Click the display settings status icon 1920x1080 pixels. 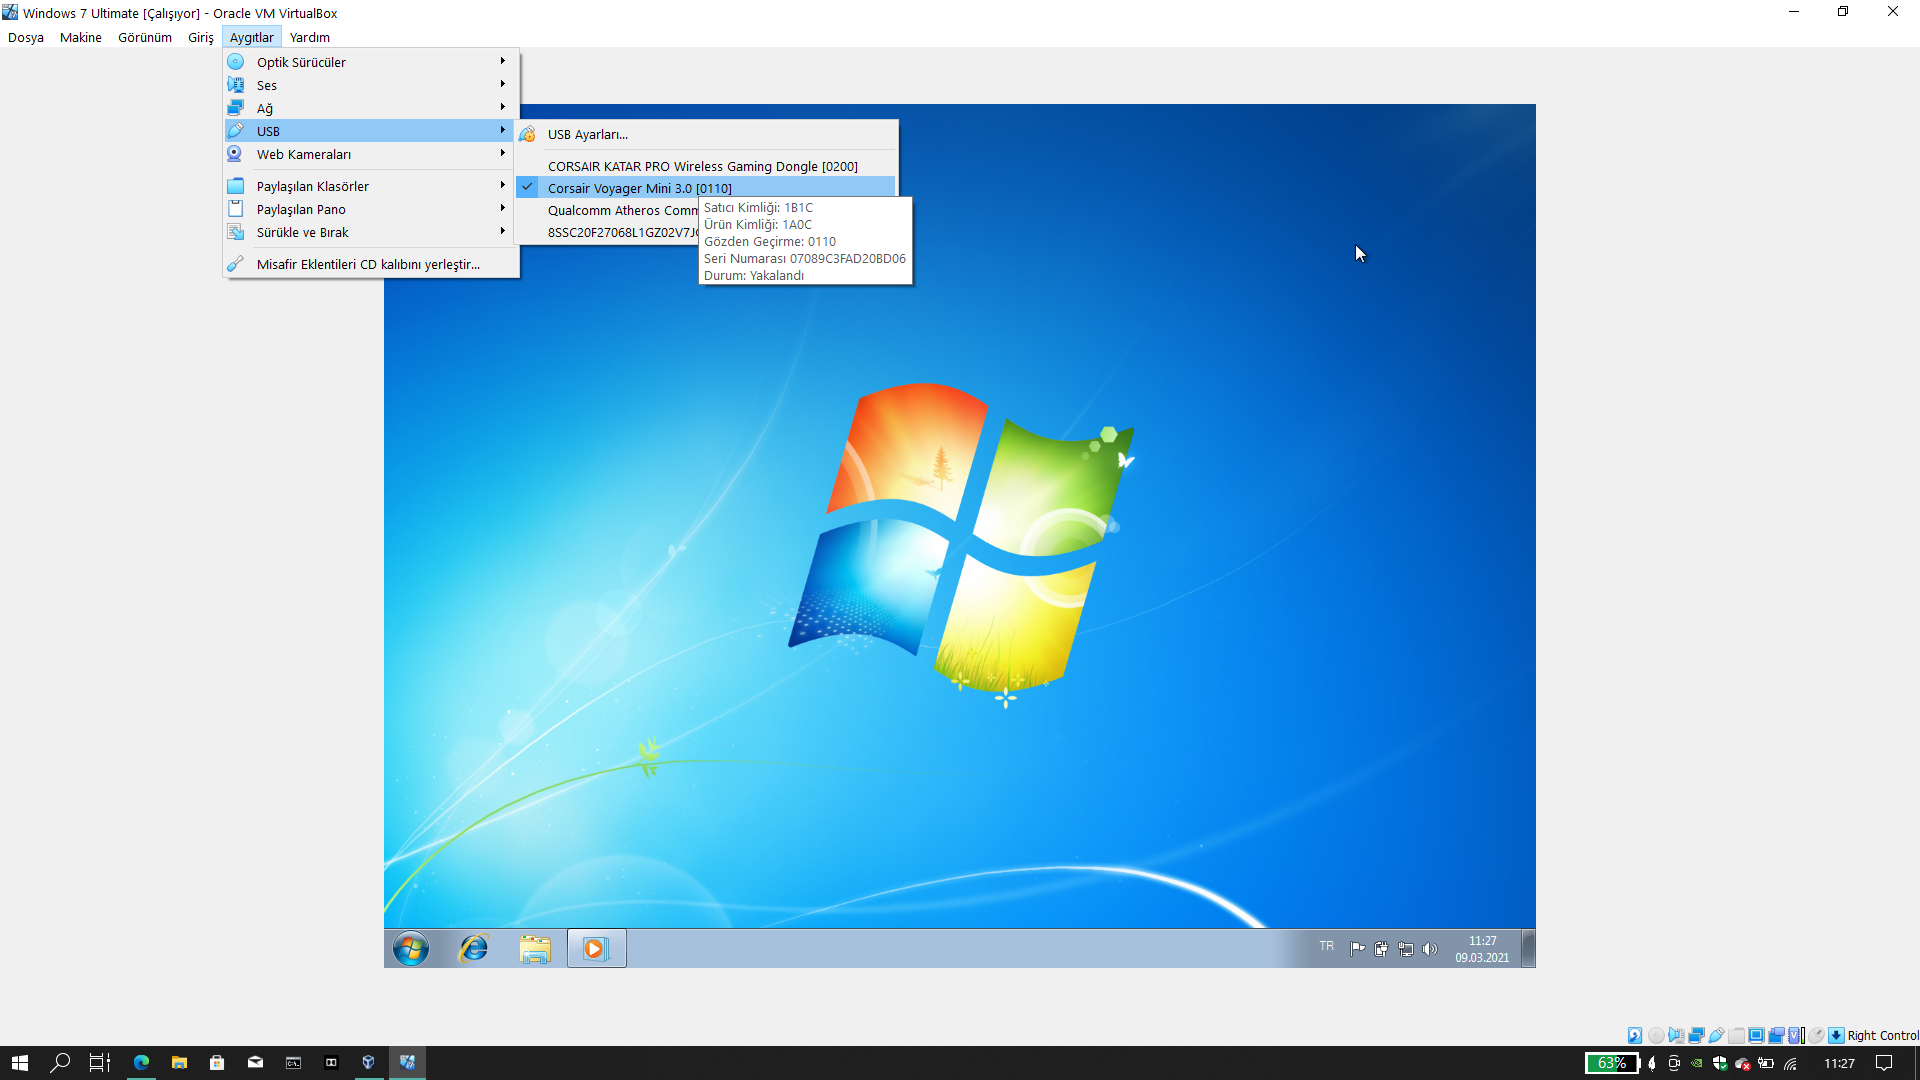tap(1756, 1035)
